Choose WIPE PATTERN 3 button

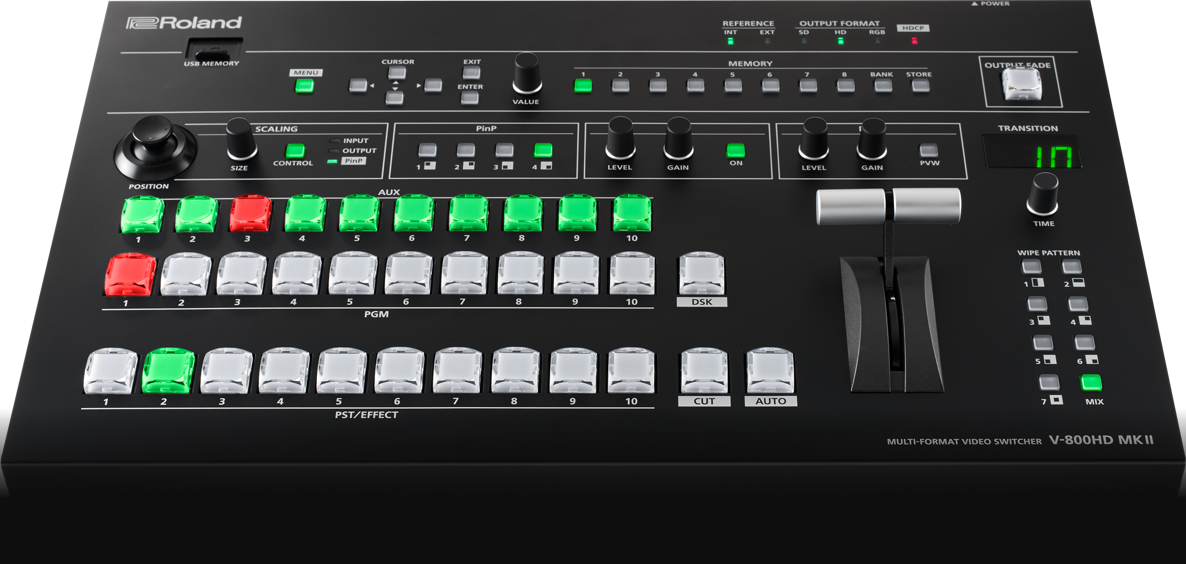click(1037, 304)
